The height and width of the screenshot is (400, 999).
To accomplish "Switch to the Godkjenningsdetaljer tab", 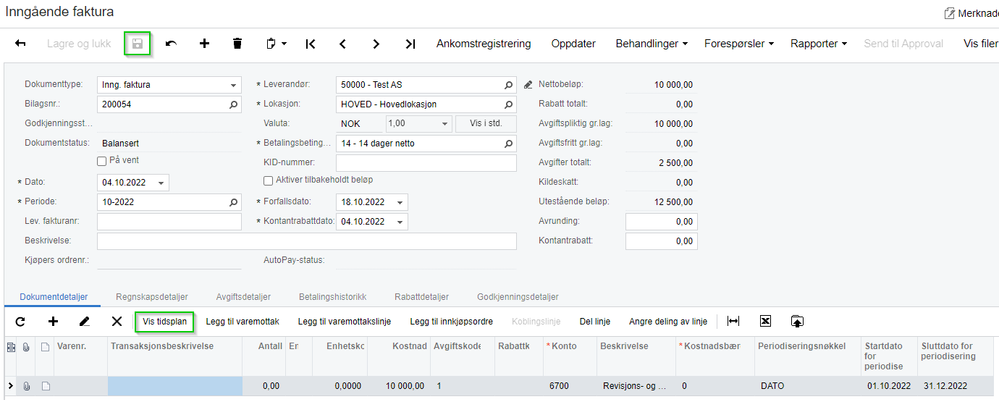I will [518, 297].
